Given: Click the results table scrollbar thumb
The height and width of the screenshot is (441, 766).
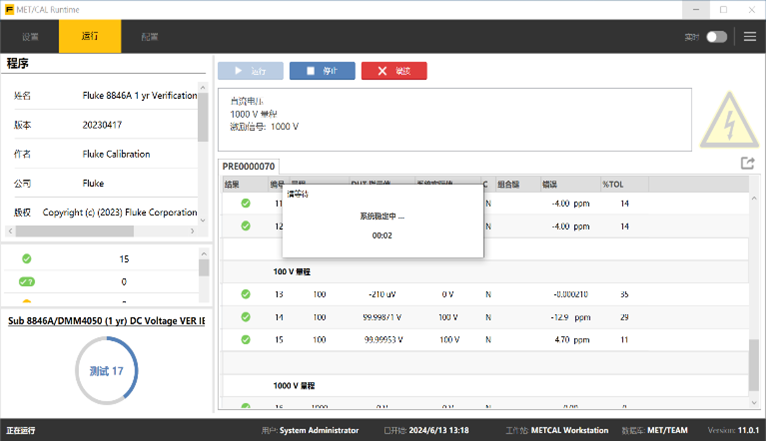Looking at the screenshot, I should pos(754,365).
